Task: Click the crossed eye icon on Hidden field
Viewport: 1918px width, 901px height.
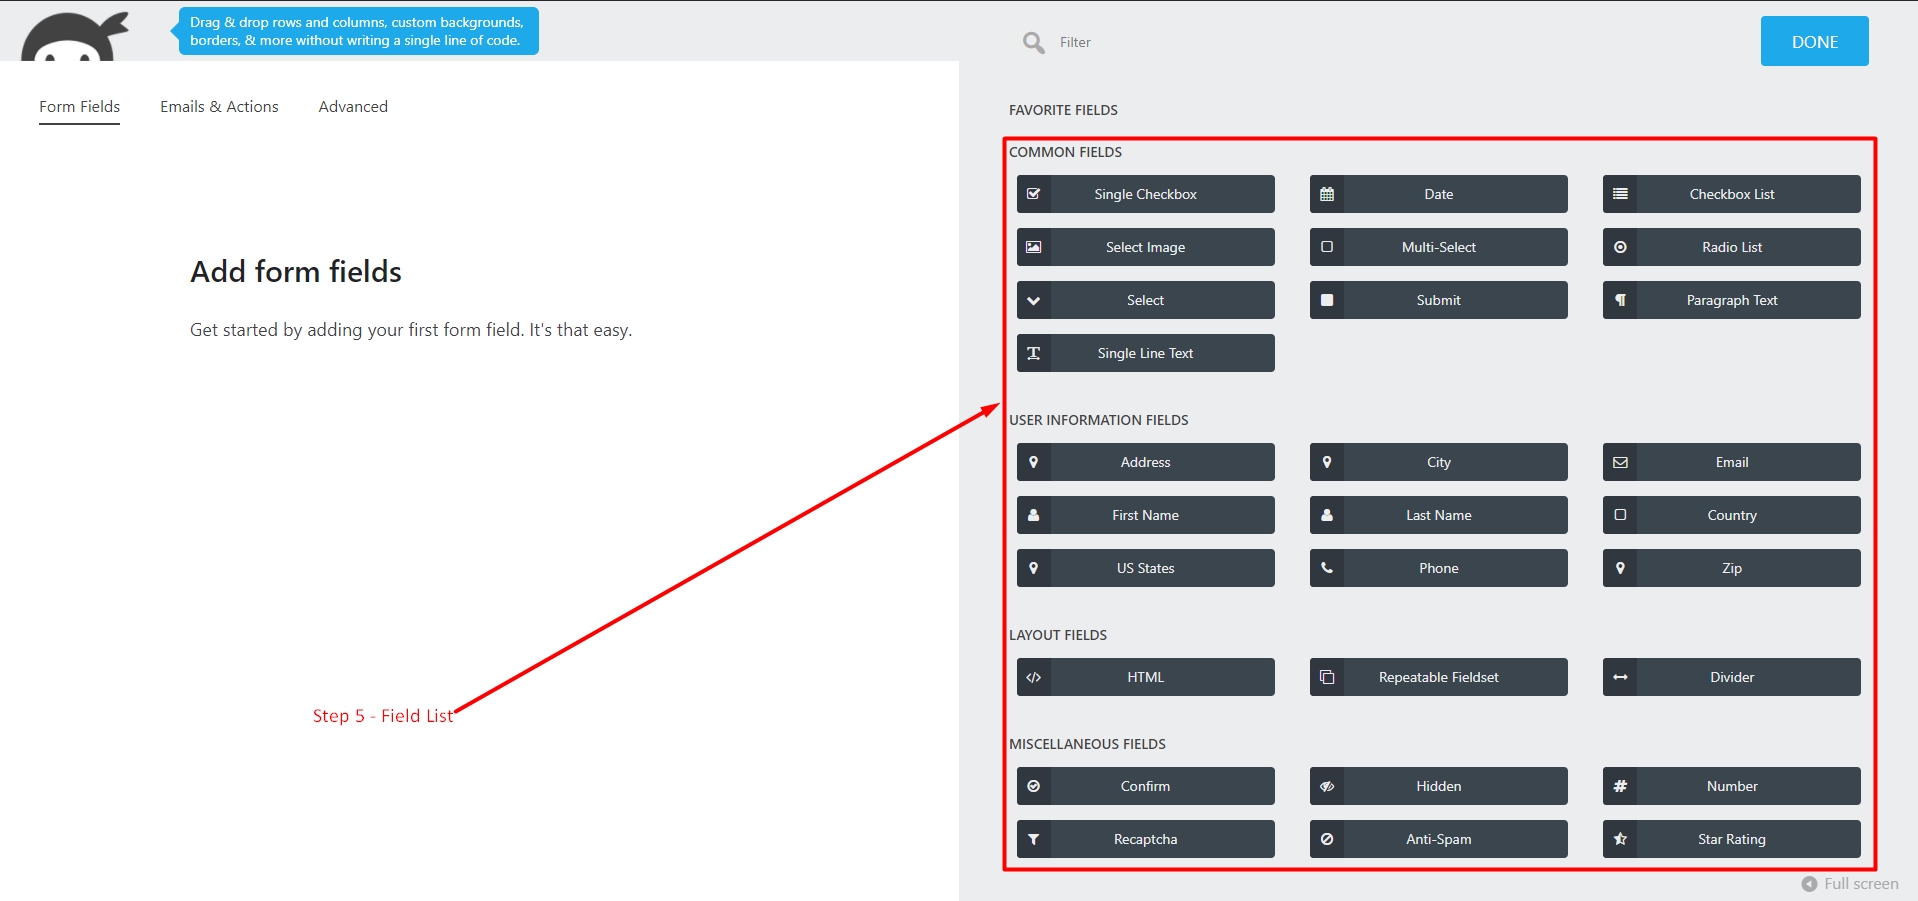Action: [x=1326, y=786]
